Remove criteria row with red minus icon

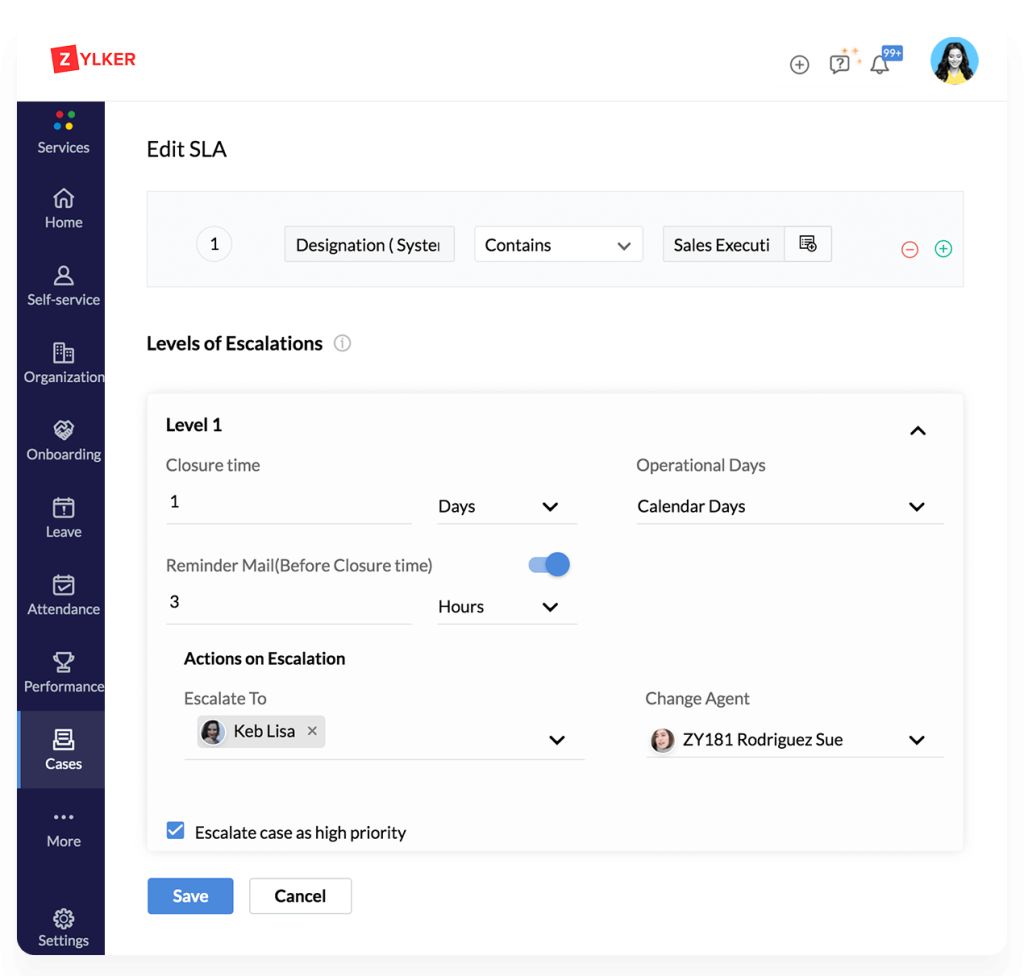[x=910, y=249]
